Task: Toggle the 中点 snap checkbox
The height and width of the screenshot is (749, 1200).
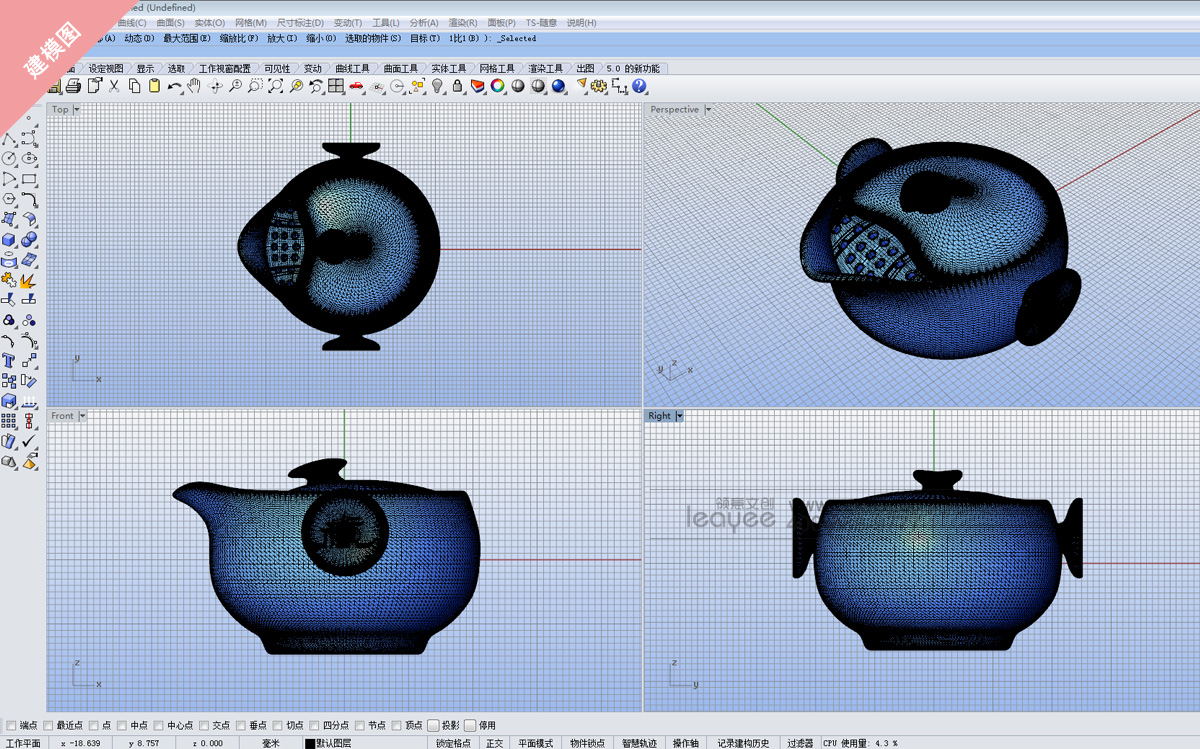Action: (x=122, y=725)
